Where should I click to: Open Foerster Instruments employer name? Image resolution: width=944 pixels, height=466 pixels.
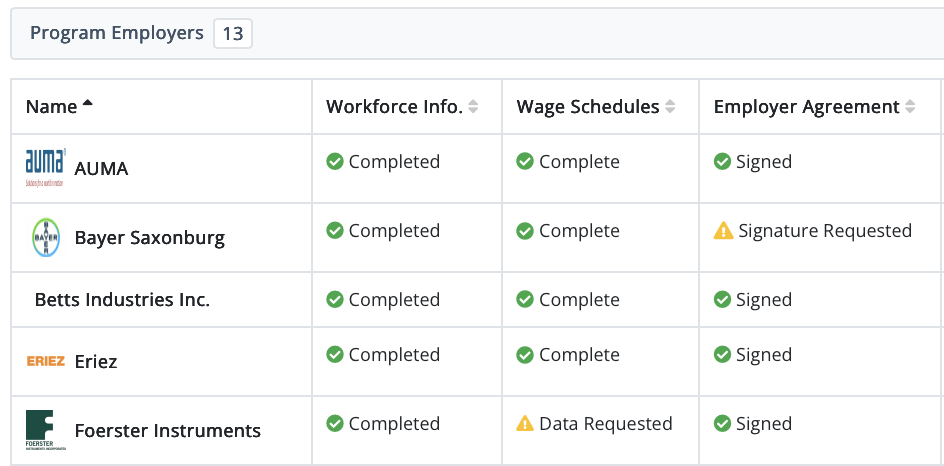point(168,431)
